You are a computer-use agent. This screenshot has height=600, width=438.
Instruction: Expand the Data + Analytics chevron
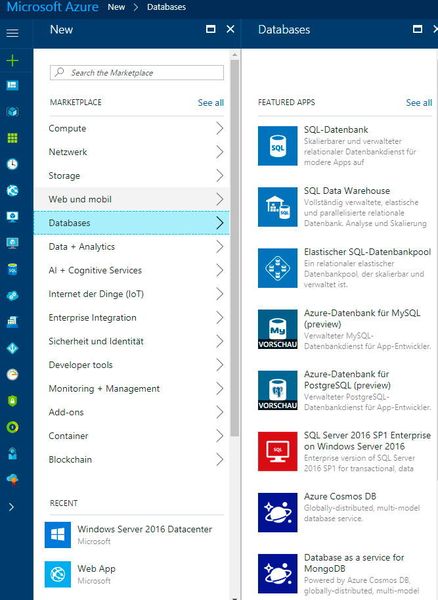220,247
